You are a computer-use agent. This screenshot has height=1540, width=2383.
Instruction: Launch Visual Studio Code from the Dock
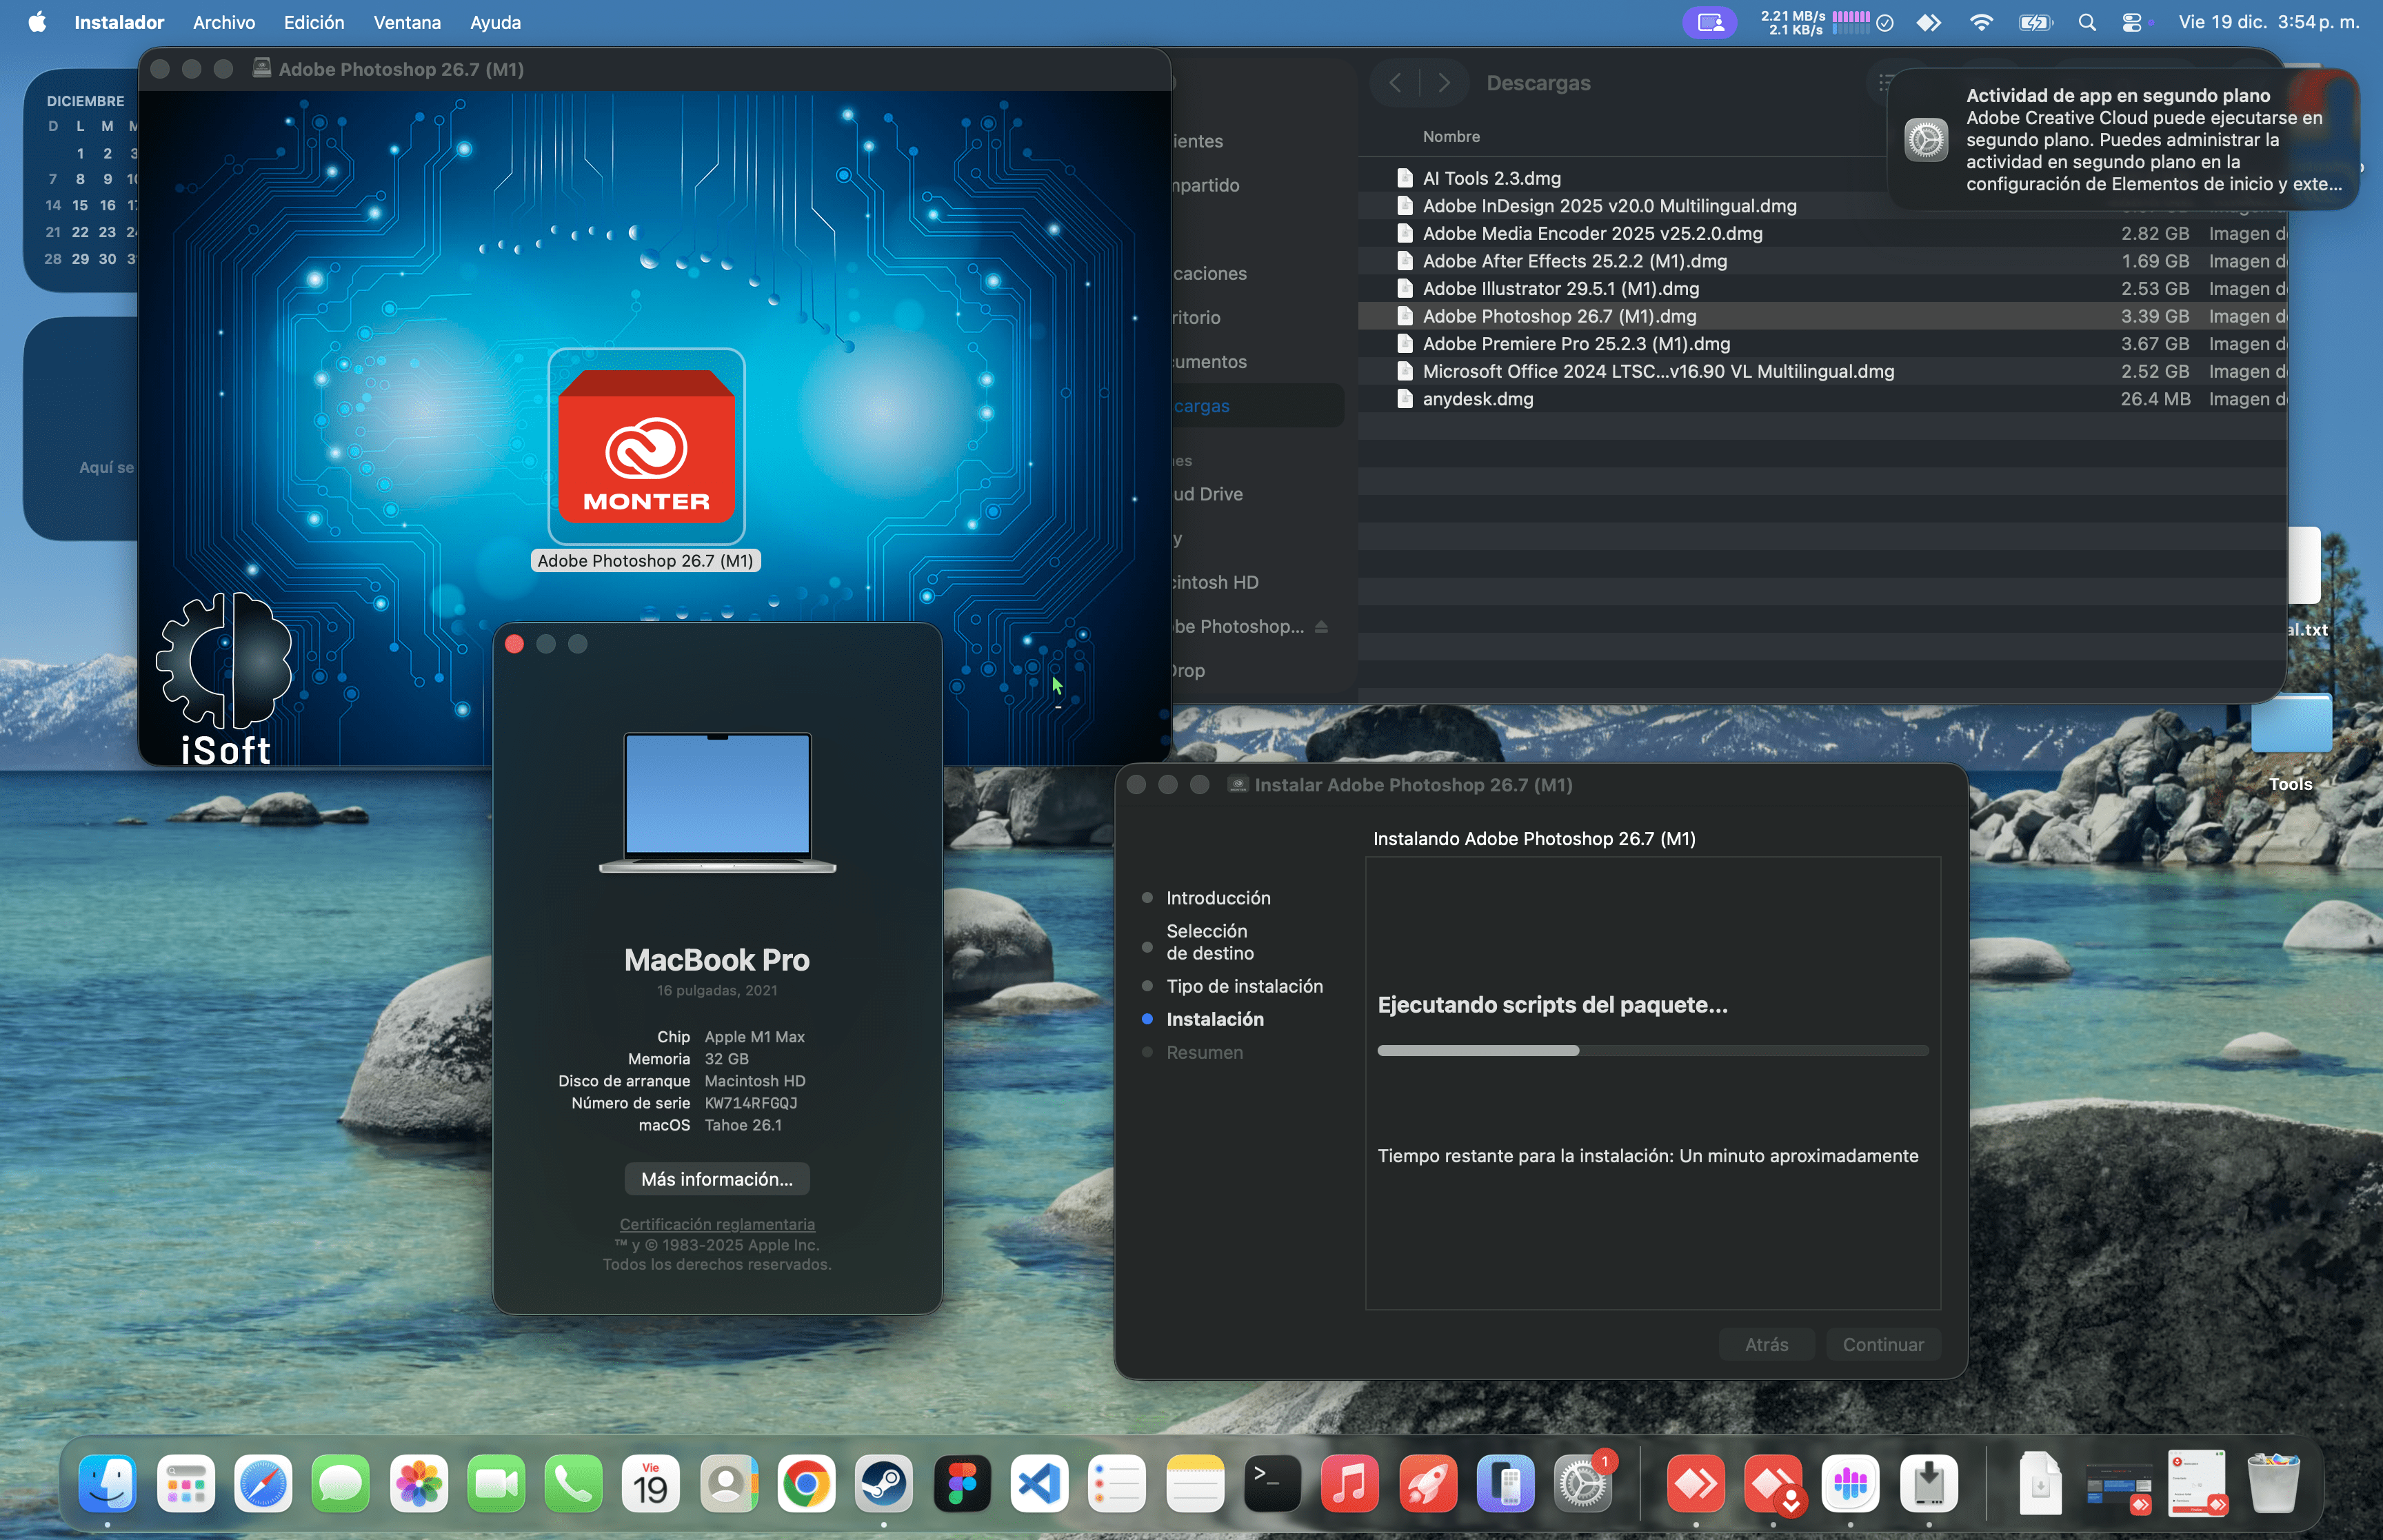[1040, 1484]
